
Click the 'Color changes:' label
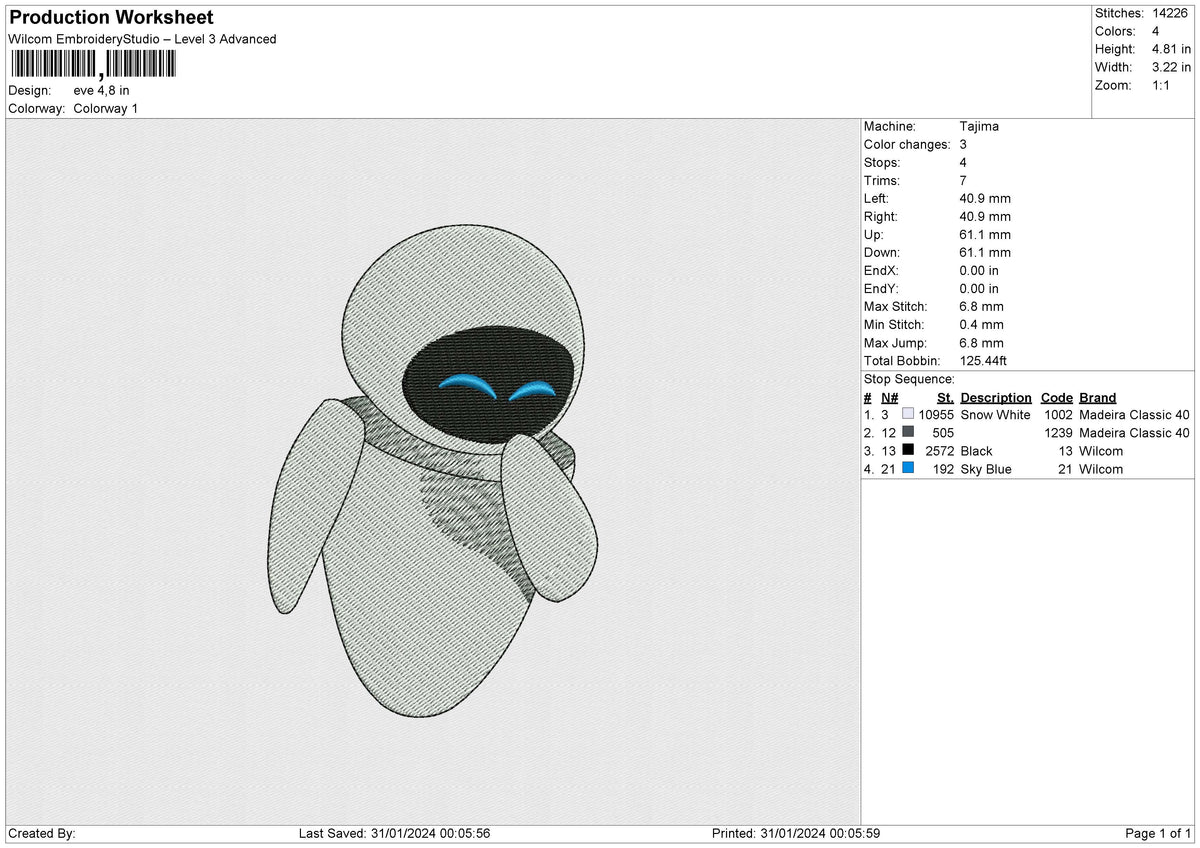tap(907, 144)
